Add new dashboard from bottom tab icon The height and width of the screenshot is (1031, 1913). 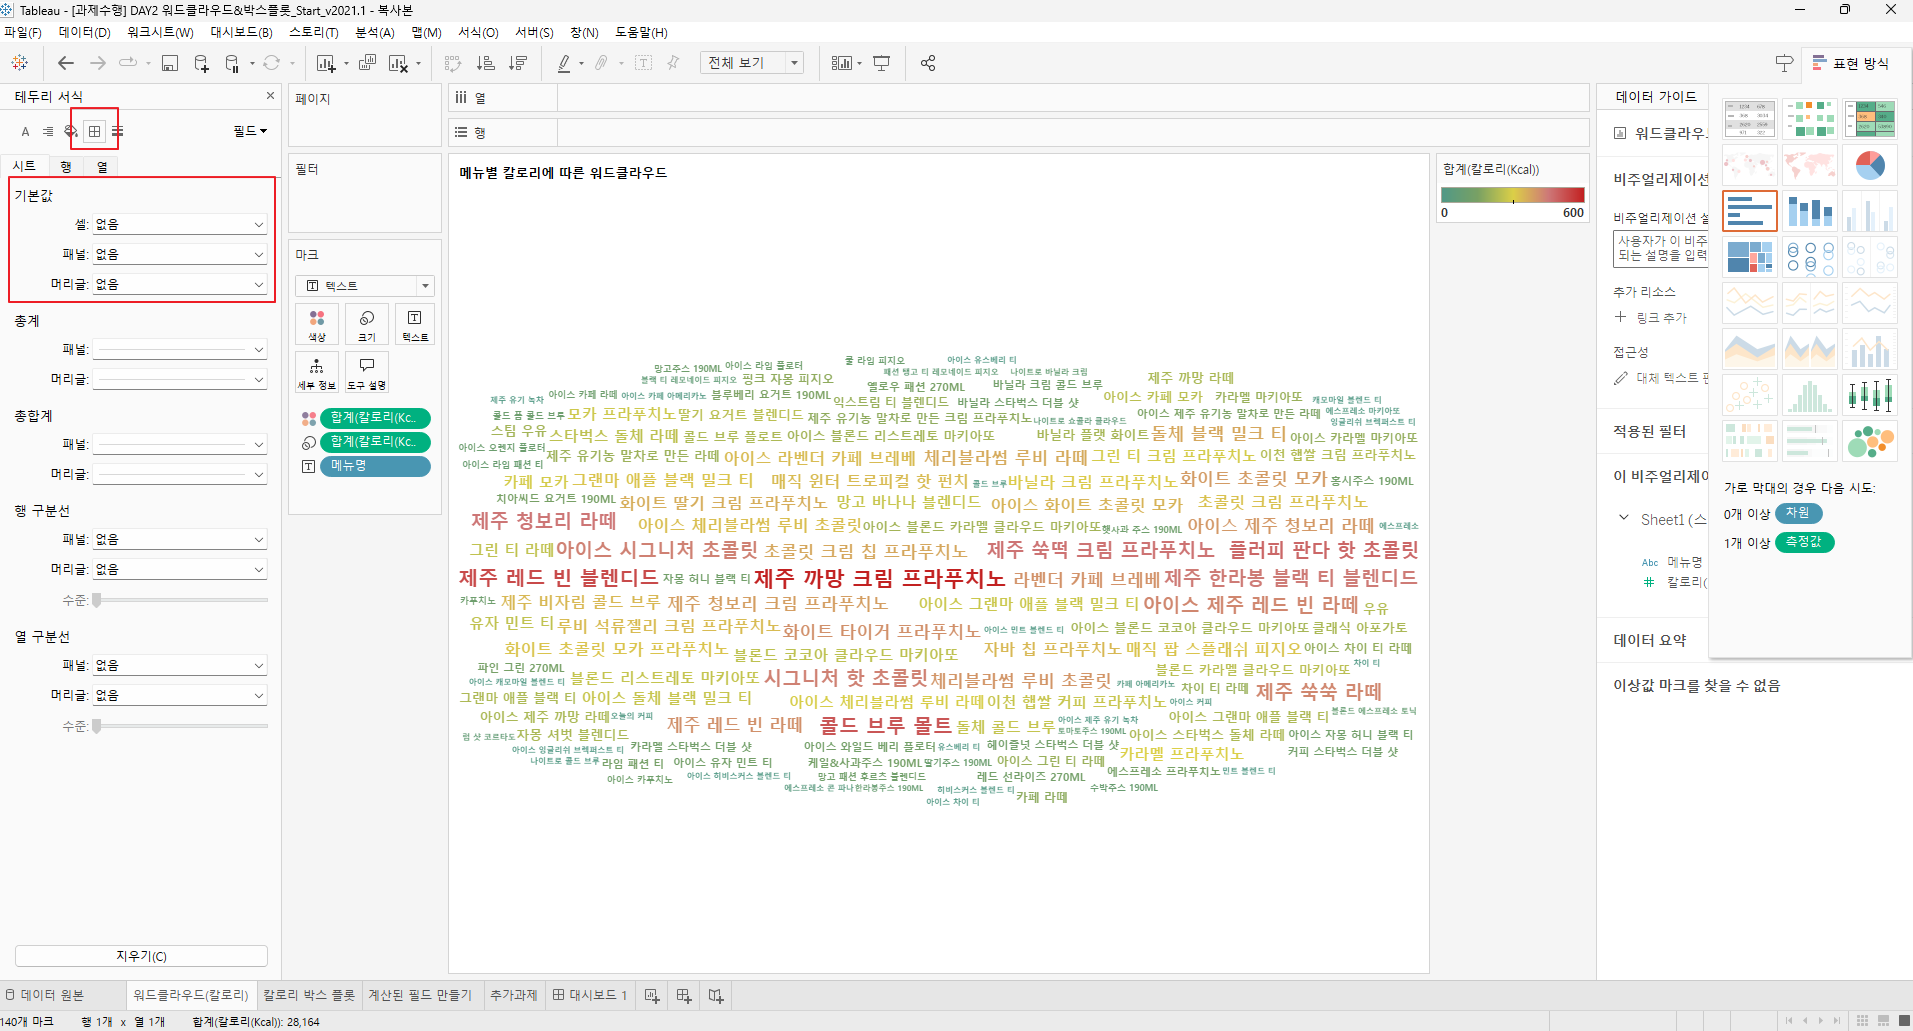(x=684, y=995)
